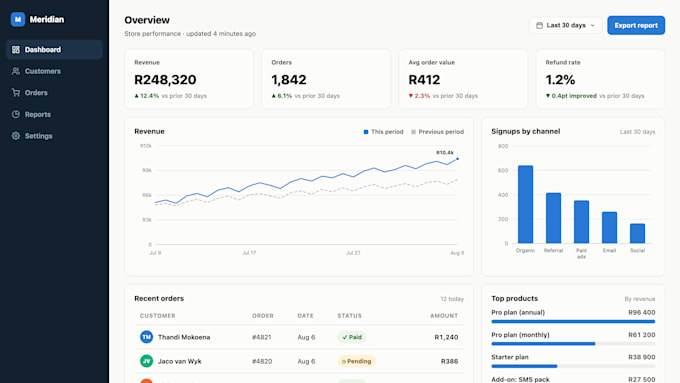Click the Email bar in signups chart
The image size is (680, 383).
click(x=609, y=227)
